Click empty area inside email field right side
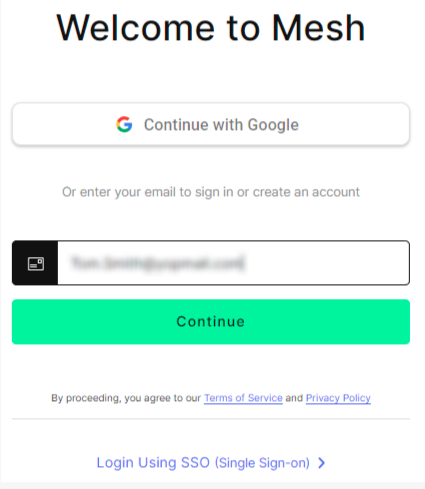This screenshot has width=425, height=489. (327, 263)
